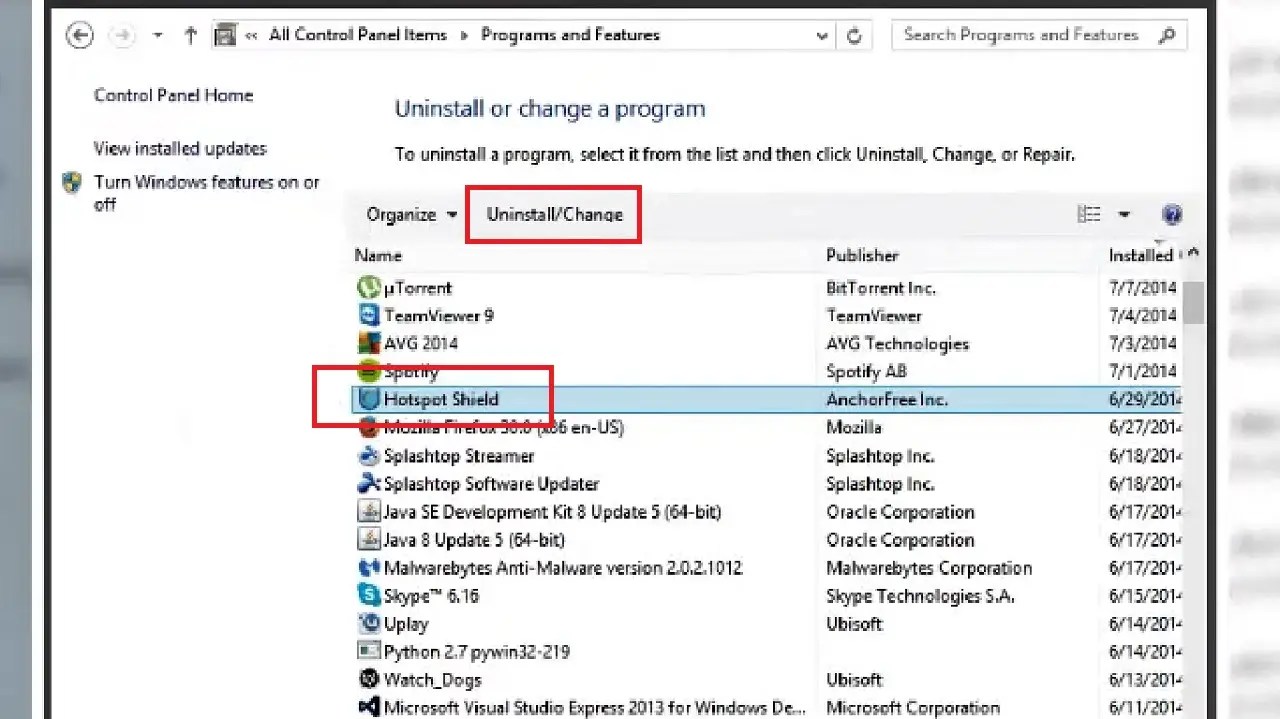Open Control Panel Home link
The width and height of the screenshot is (1280, 719).
pos(173,95)
